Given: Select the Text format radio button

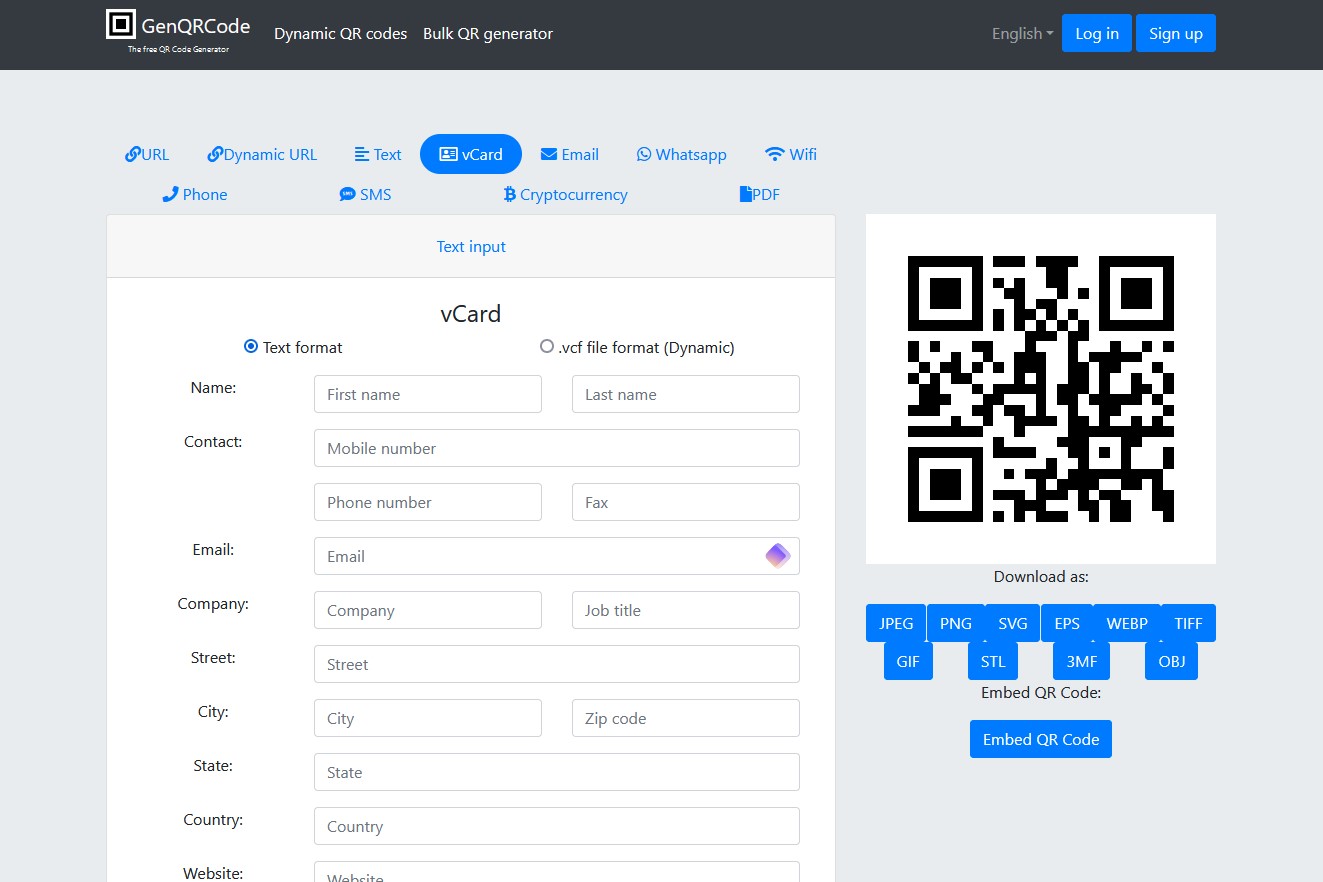Looking at the screenshot, I should pyautogui.click(x=251, y=347).
